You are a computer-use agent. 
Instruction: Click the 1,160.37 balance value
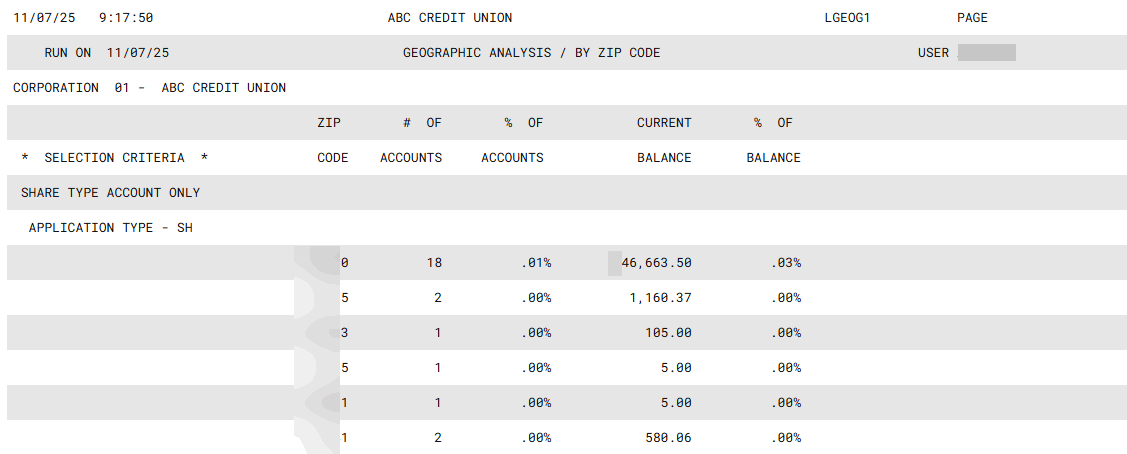tap(660, 298)
